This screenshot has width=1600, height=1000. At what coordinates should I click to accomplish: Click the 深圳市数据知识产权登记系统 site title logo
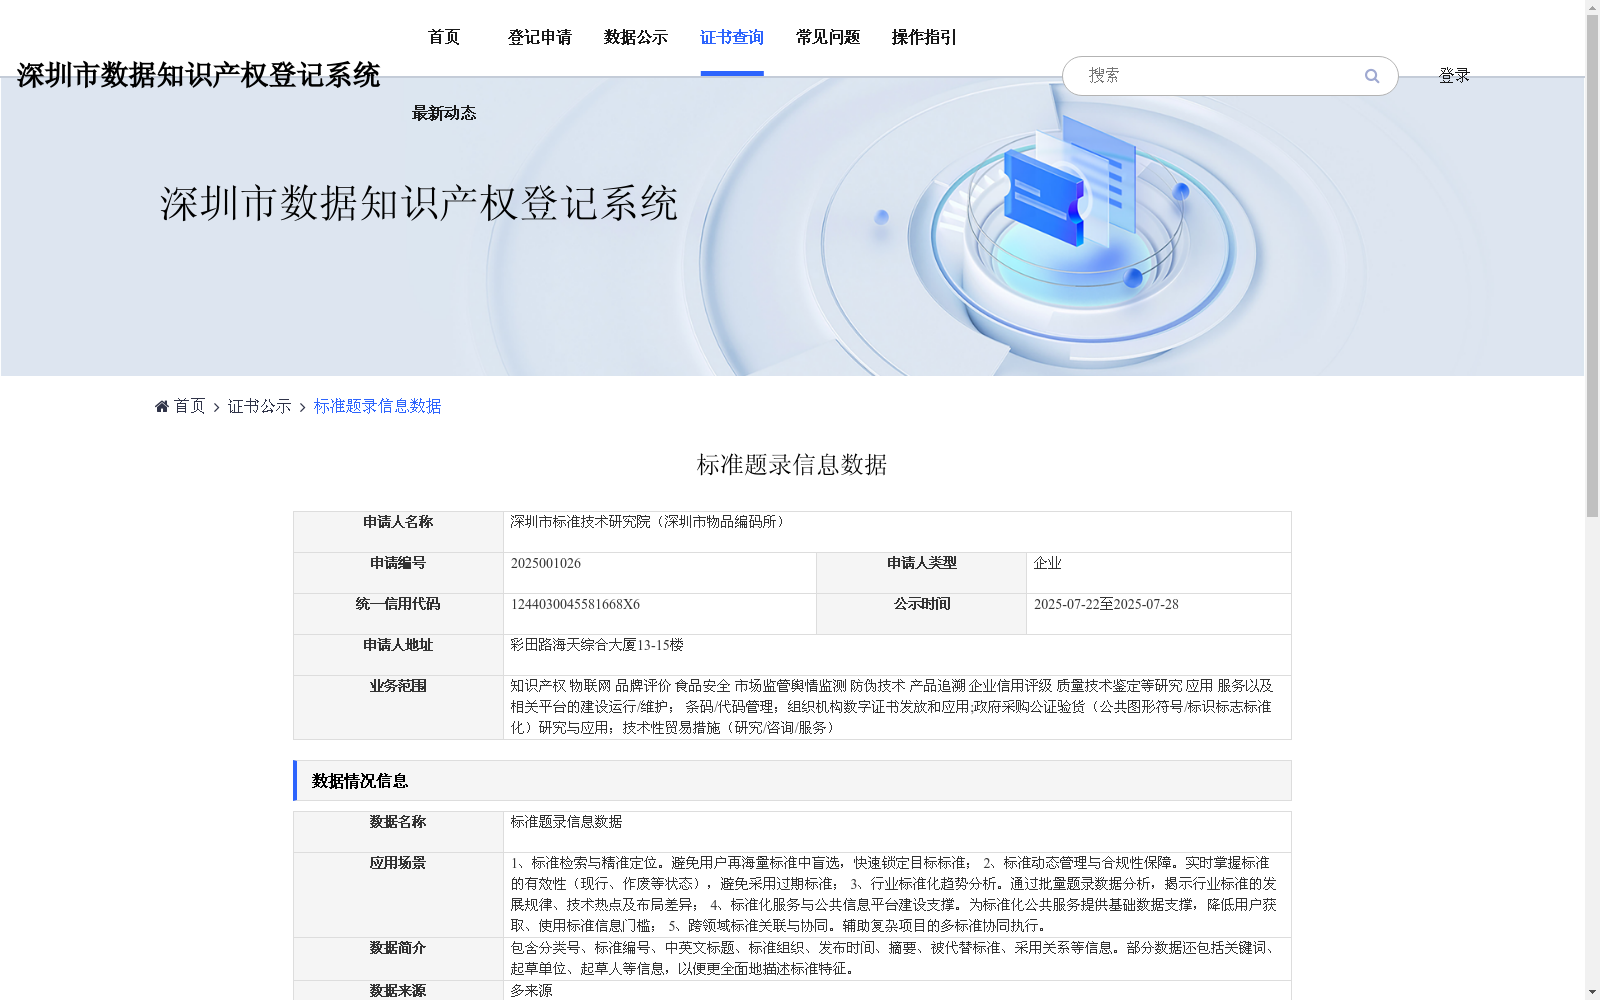click(x=198, y=75)
